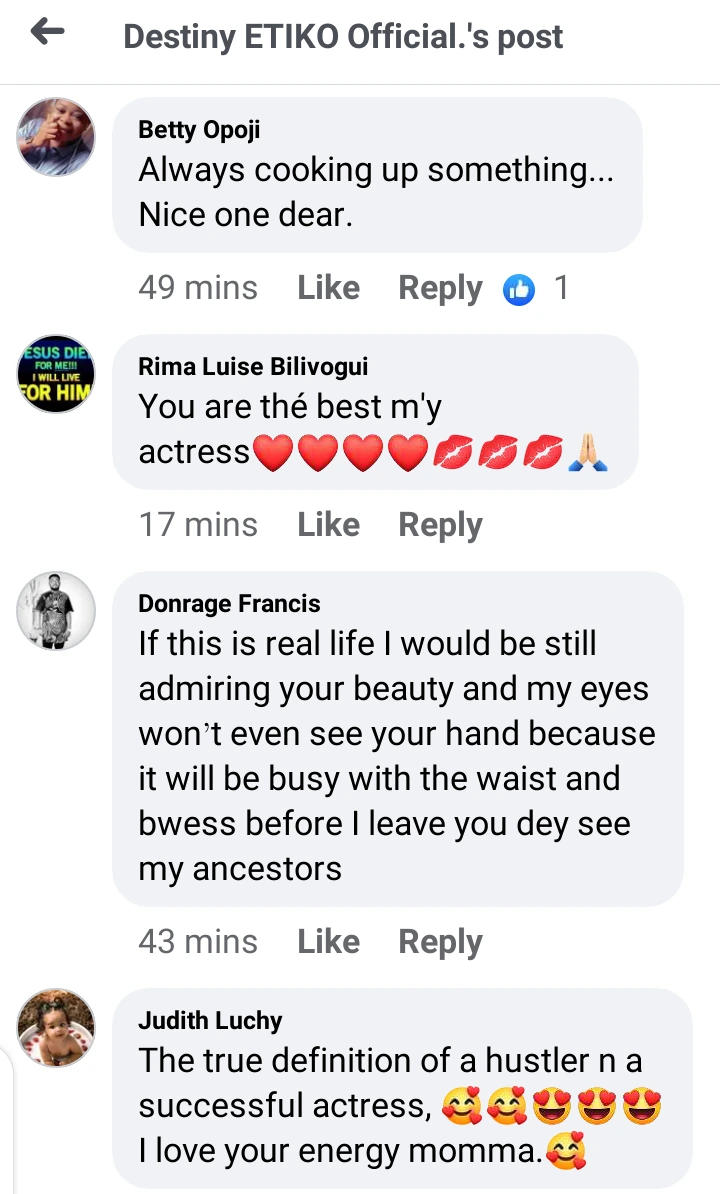
Task: Tap the blue thumbs-up reaction icon
Action: tap(518, 289)
